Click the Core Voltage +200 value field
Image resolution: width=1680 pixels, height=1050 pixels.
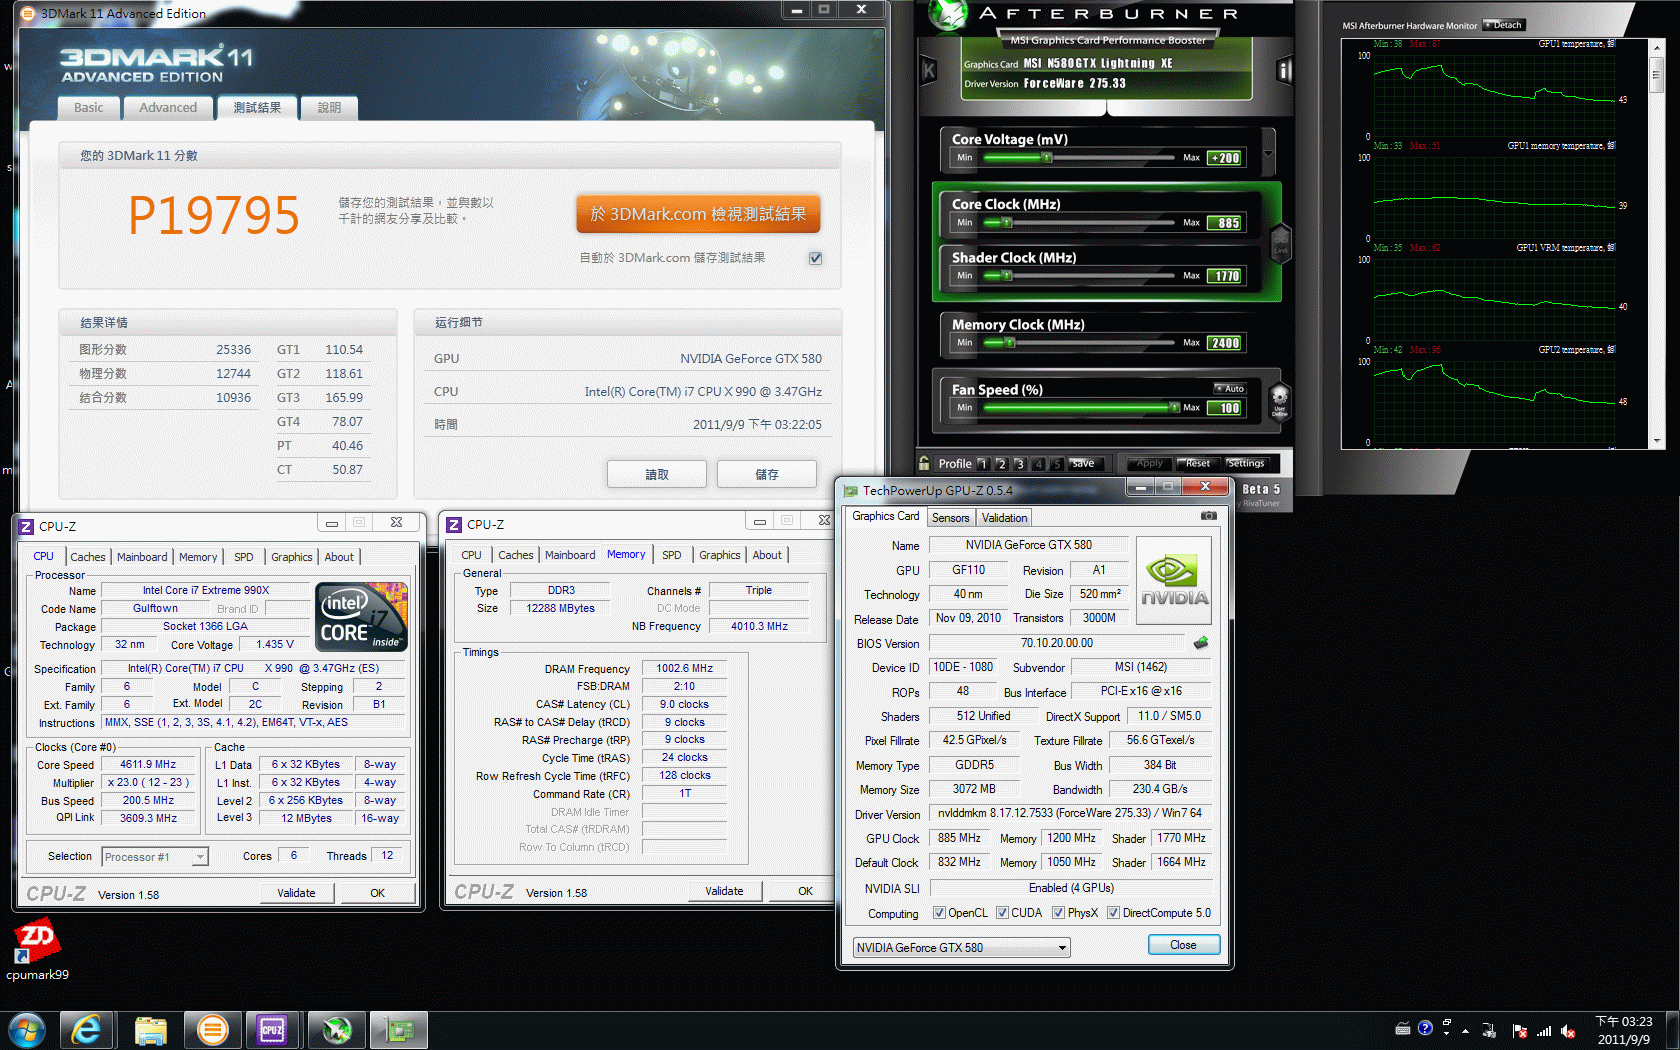pos(1226,158)
